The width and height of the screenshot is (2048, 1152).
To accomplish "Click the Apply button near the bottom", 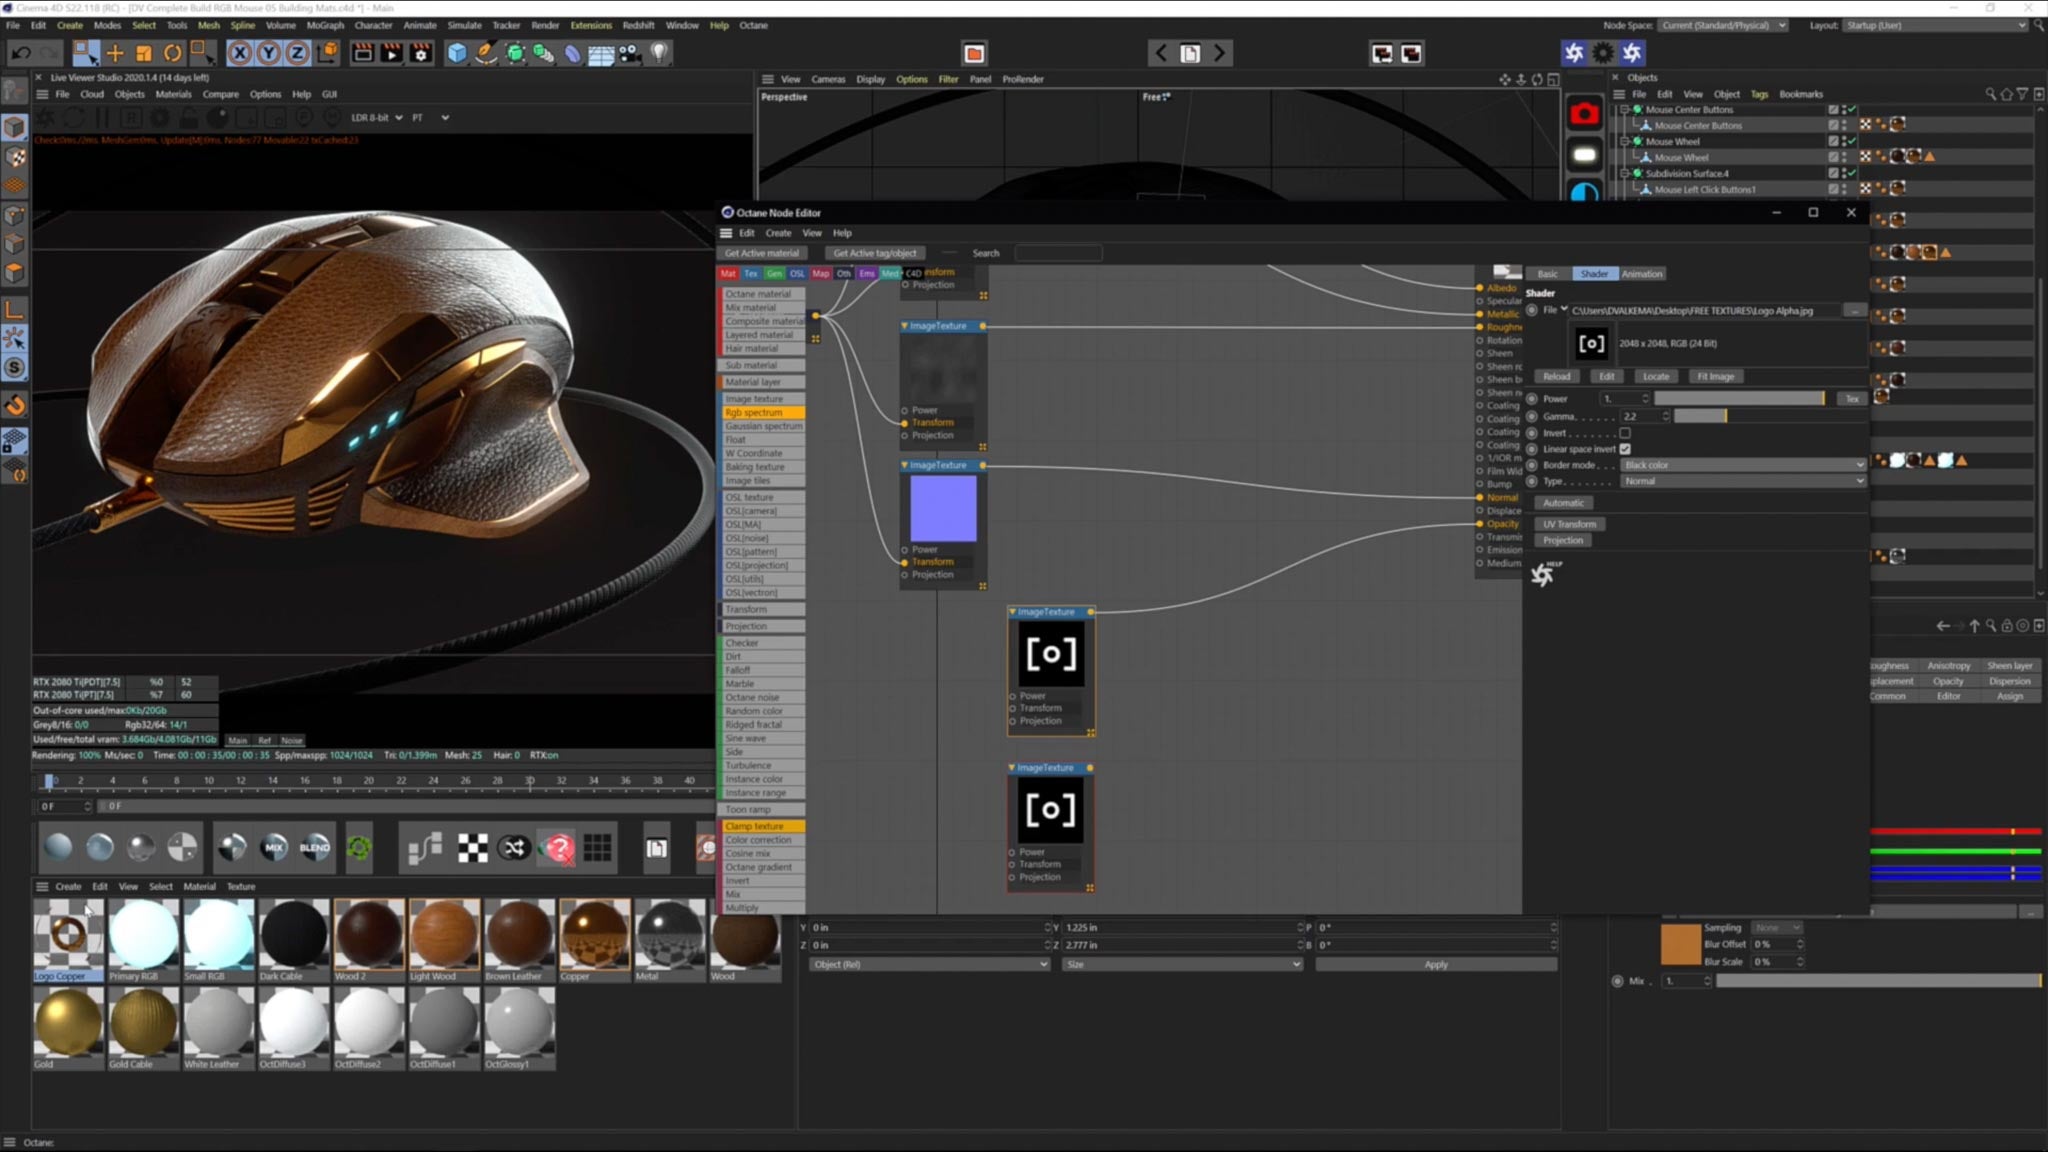I will [x=1436, y=964].
